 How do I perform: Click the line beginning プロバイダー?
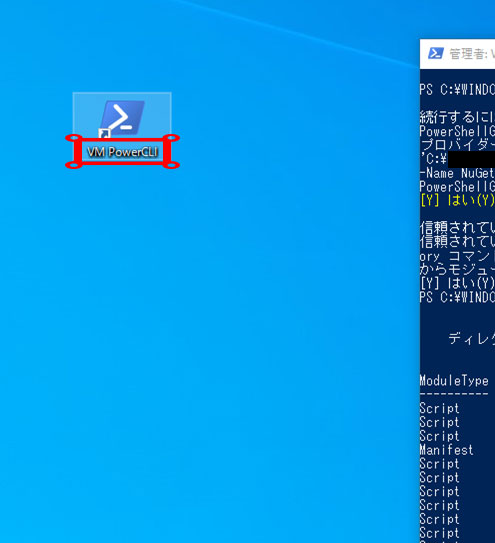(457, 145)
